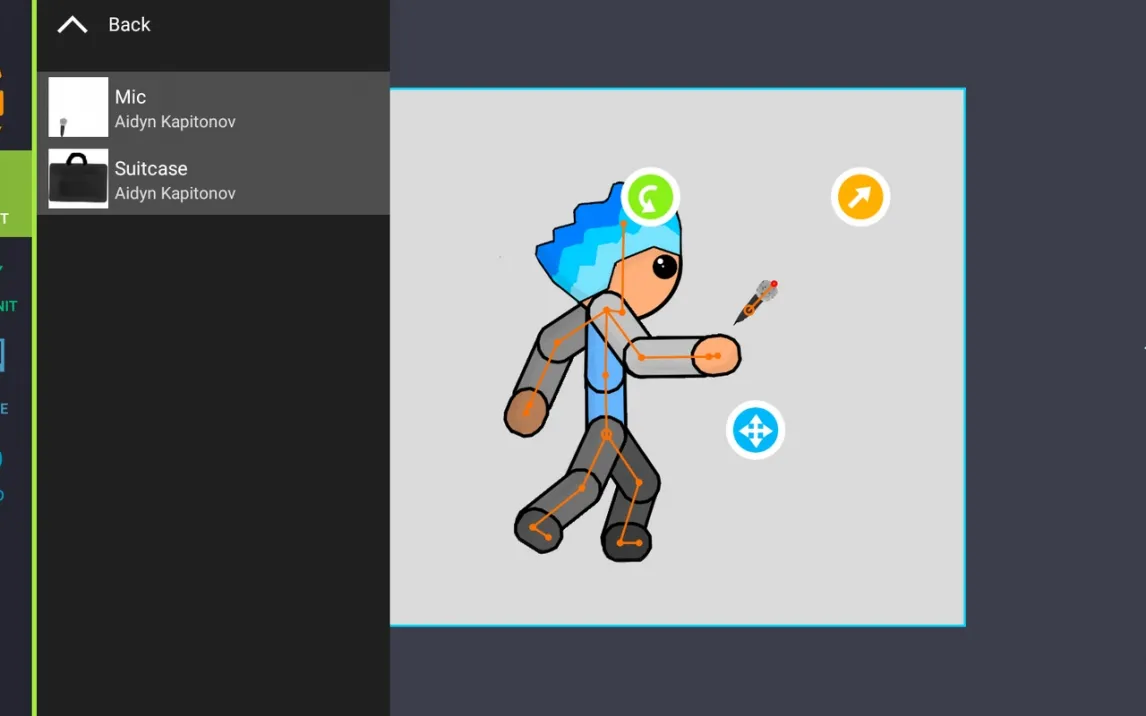Select the Mic thumbnail image
This screenshot has width=1146, height=716.
[78, 107]
